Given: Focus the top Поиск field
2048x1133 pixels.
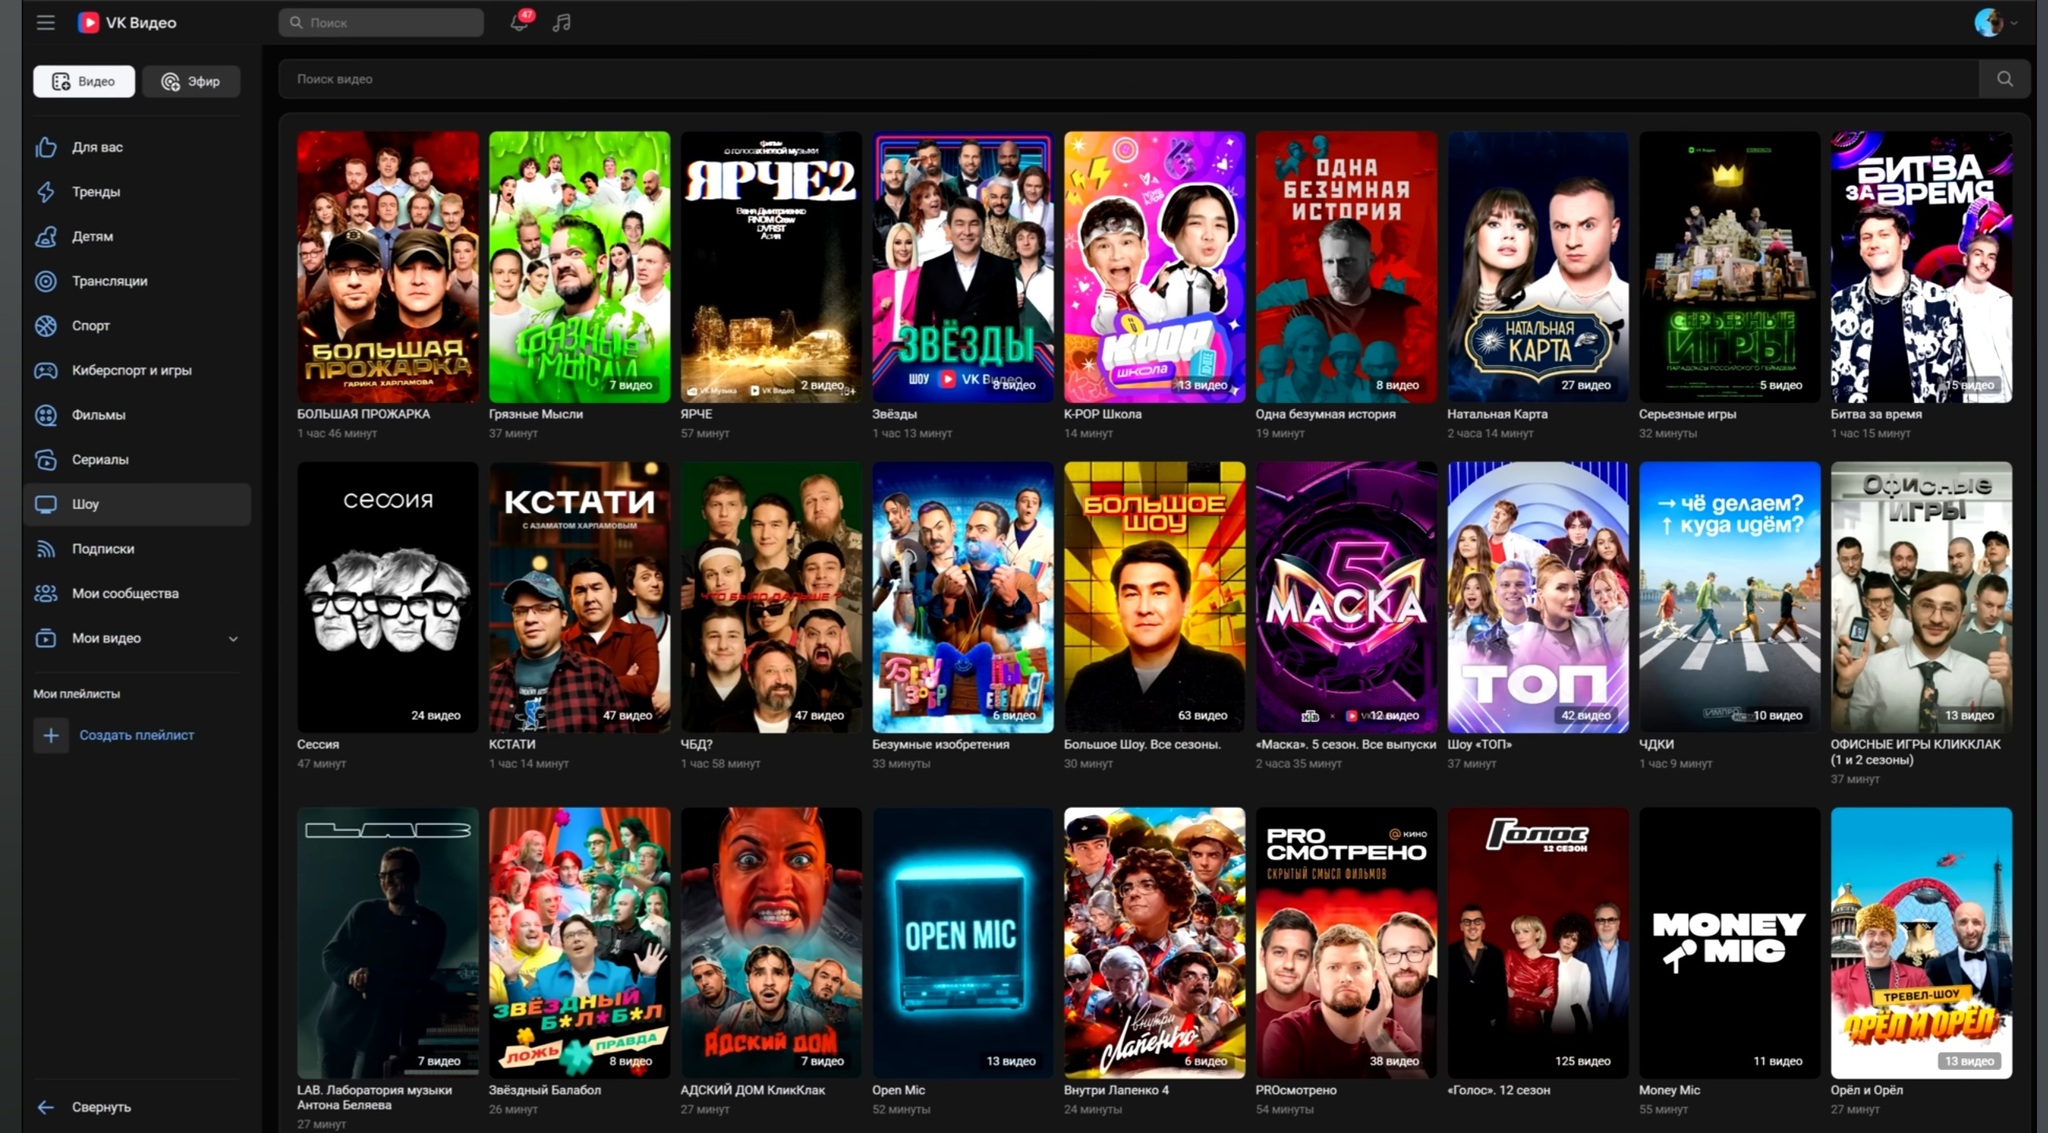Looking at the screenshot, I should pos(381,22).
